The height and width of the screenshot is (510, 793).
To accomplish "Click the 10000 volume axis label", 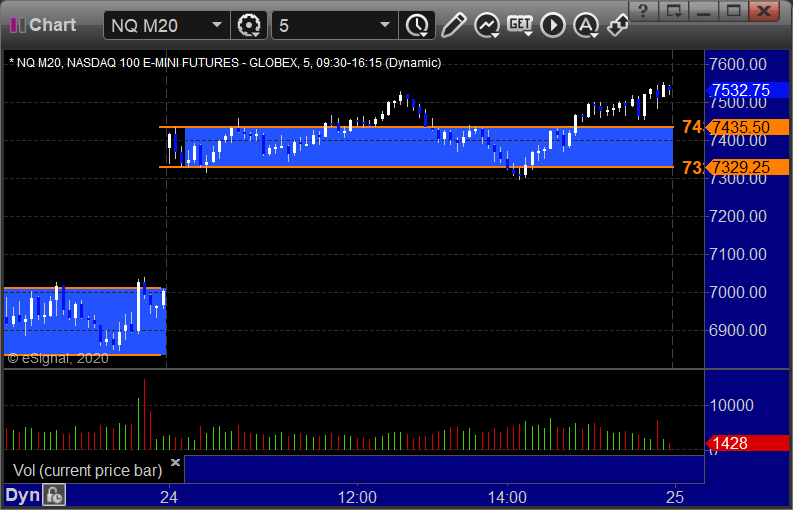I will coord(731,405).
